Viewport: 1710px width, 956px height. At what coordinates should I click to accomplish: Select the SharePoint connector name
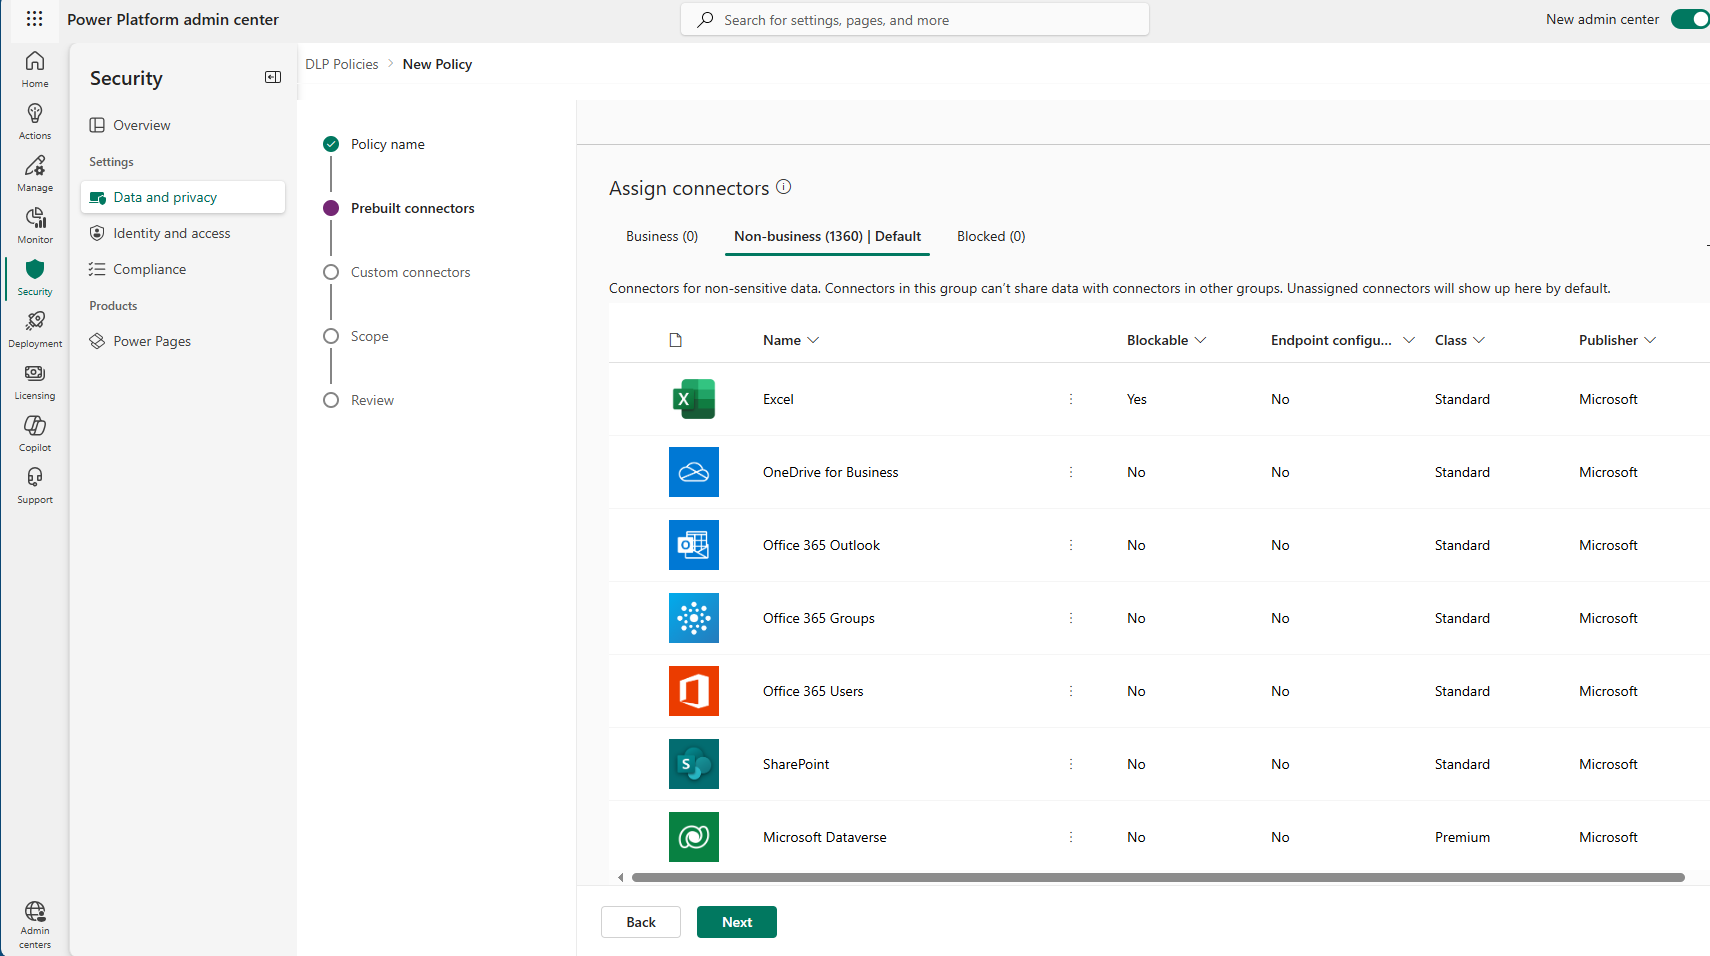point(796,764)
